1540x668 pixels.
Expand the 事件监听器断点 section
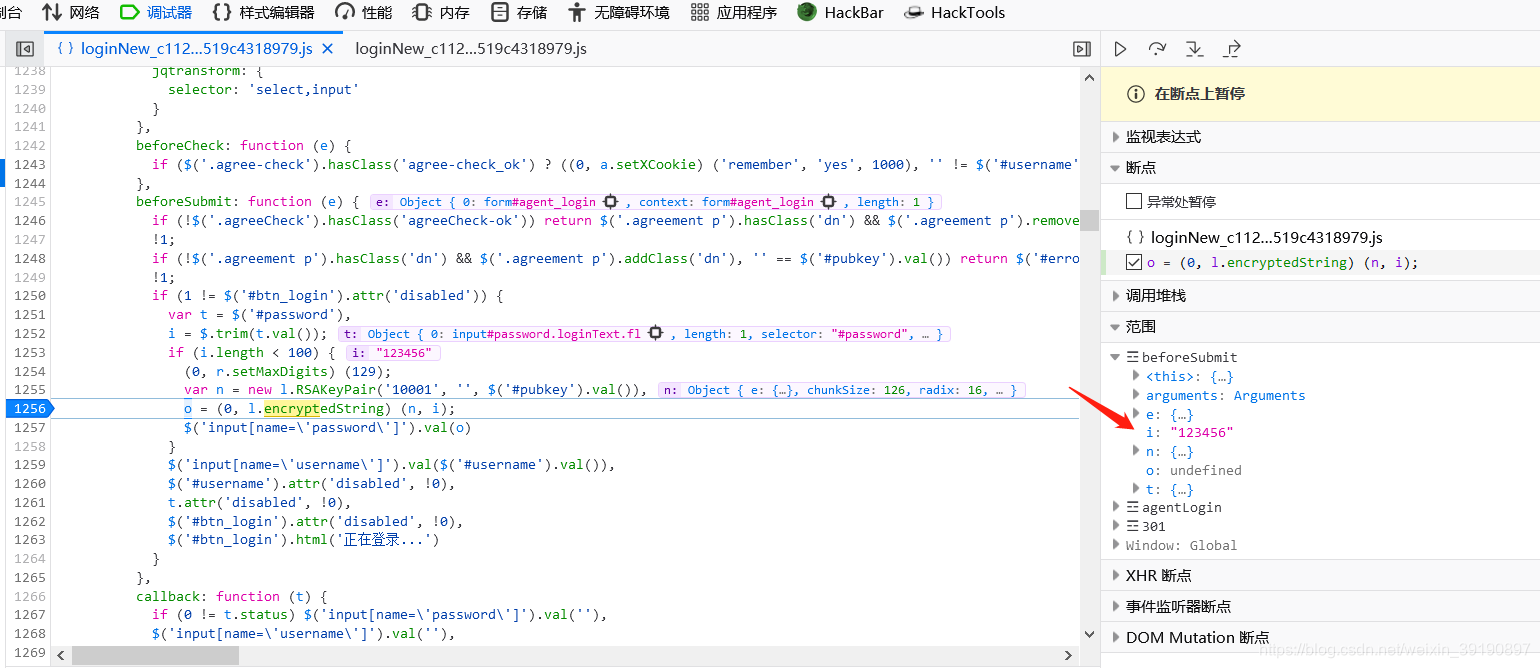(1320, 607)
